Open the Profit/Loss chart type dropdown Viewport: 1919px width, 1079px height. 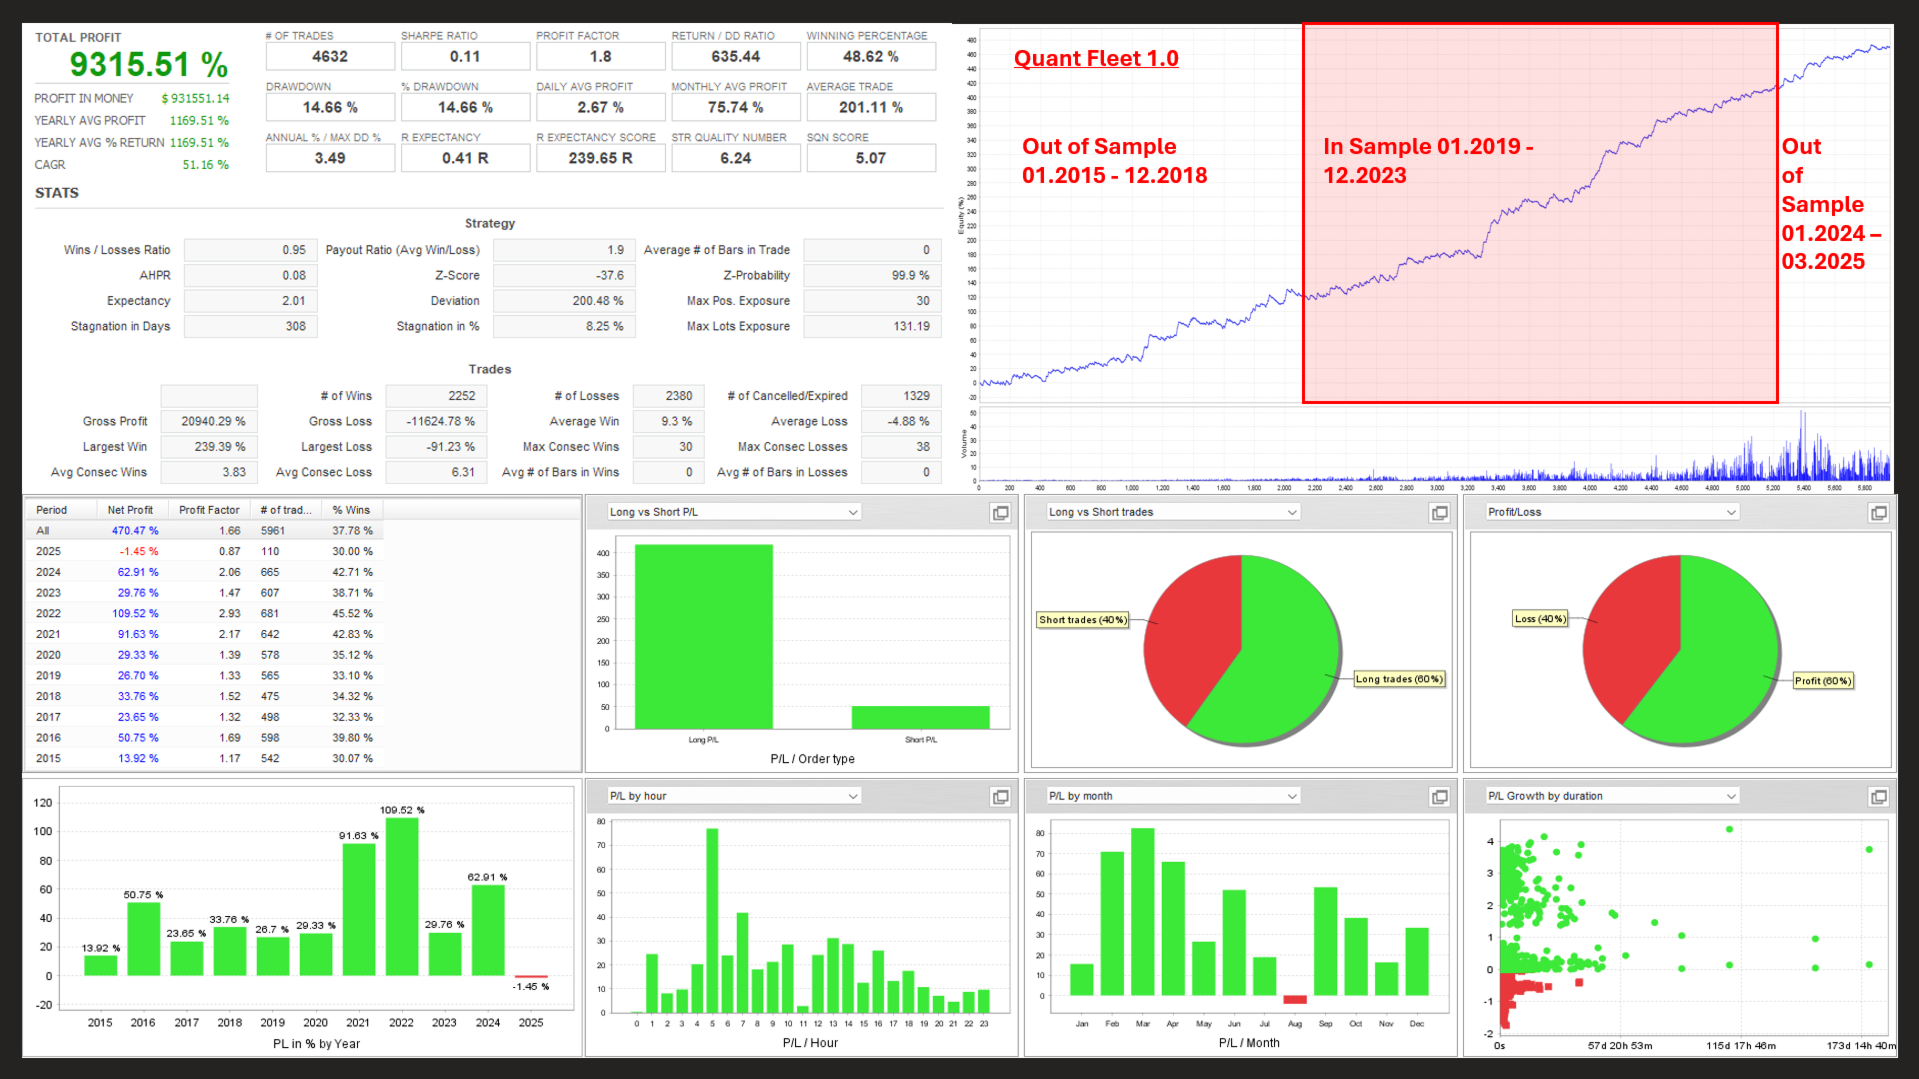[x=1612, y=512]
